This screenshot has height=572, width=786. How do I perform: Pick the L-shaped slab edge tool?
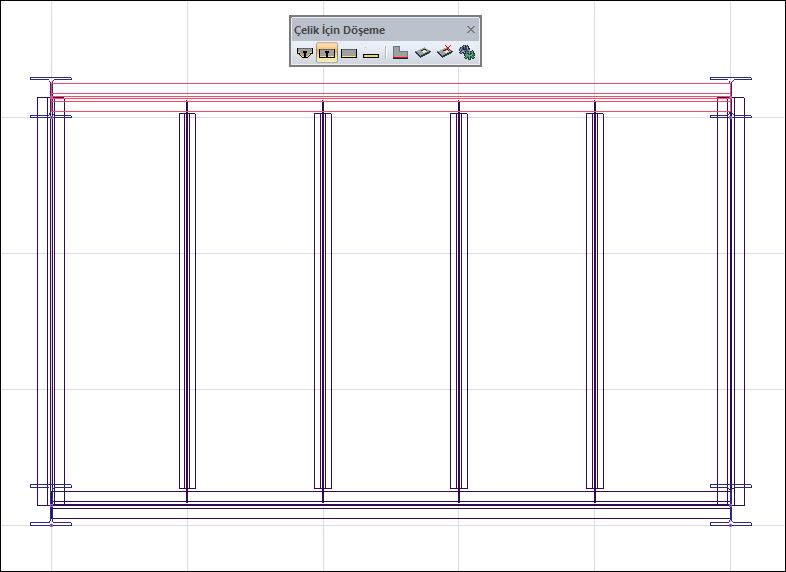click(400, 53)
